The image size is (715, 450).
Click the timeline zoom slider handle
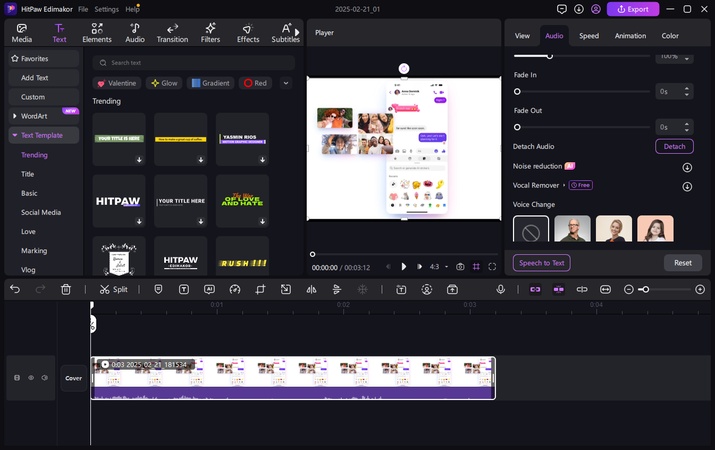tap(645, 289)
